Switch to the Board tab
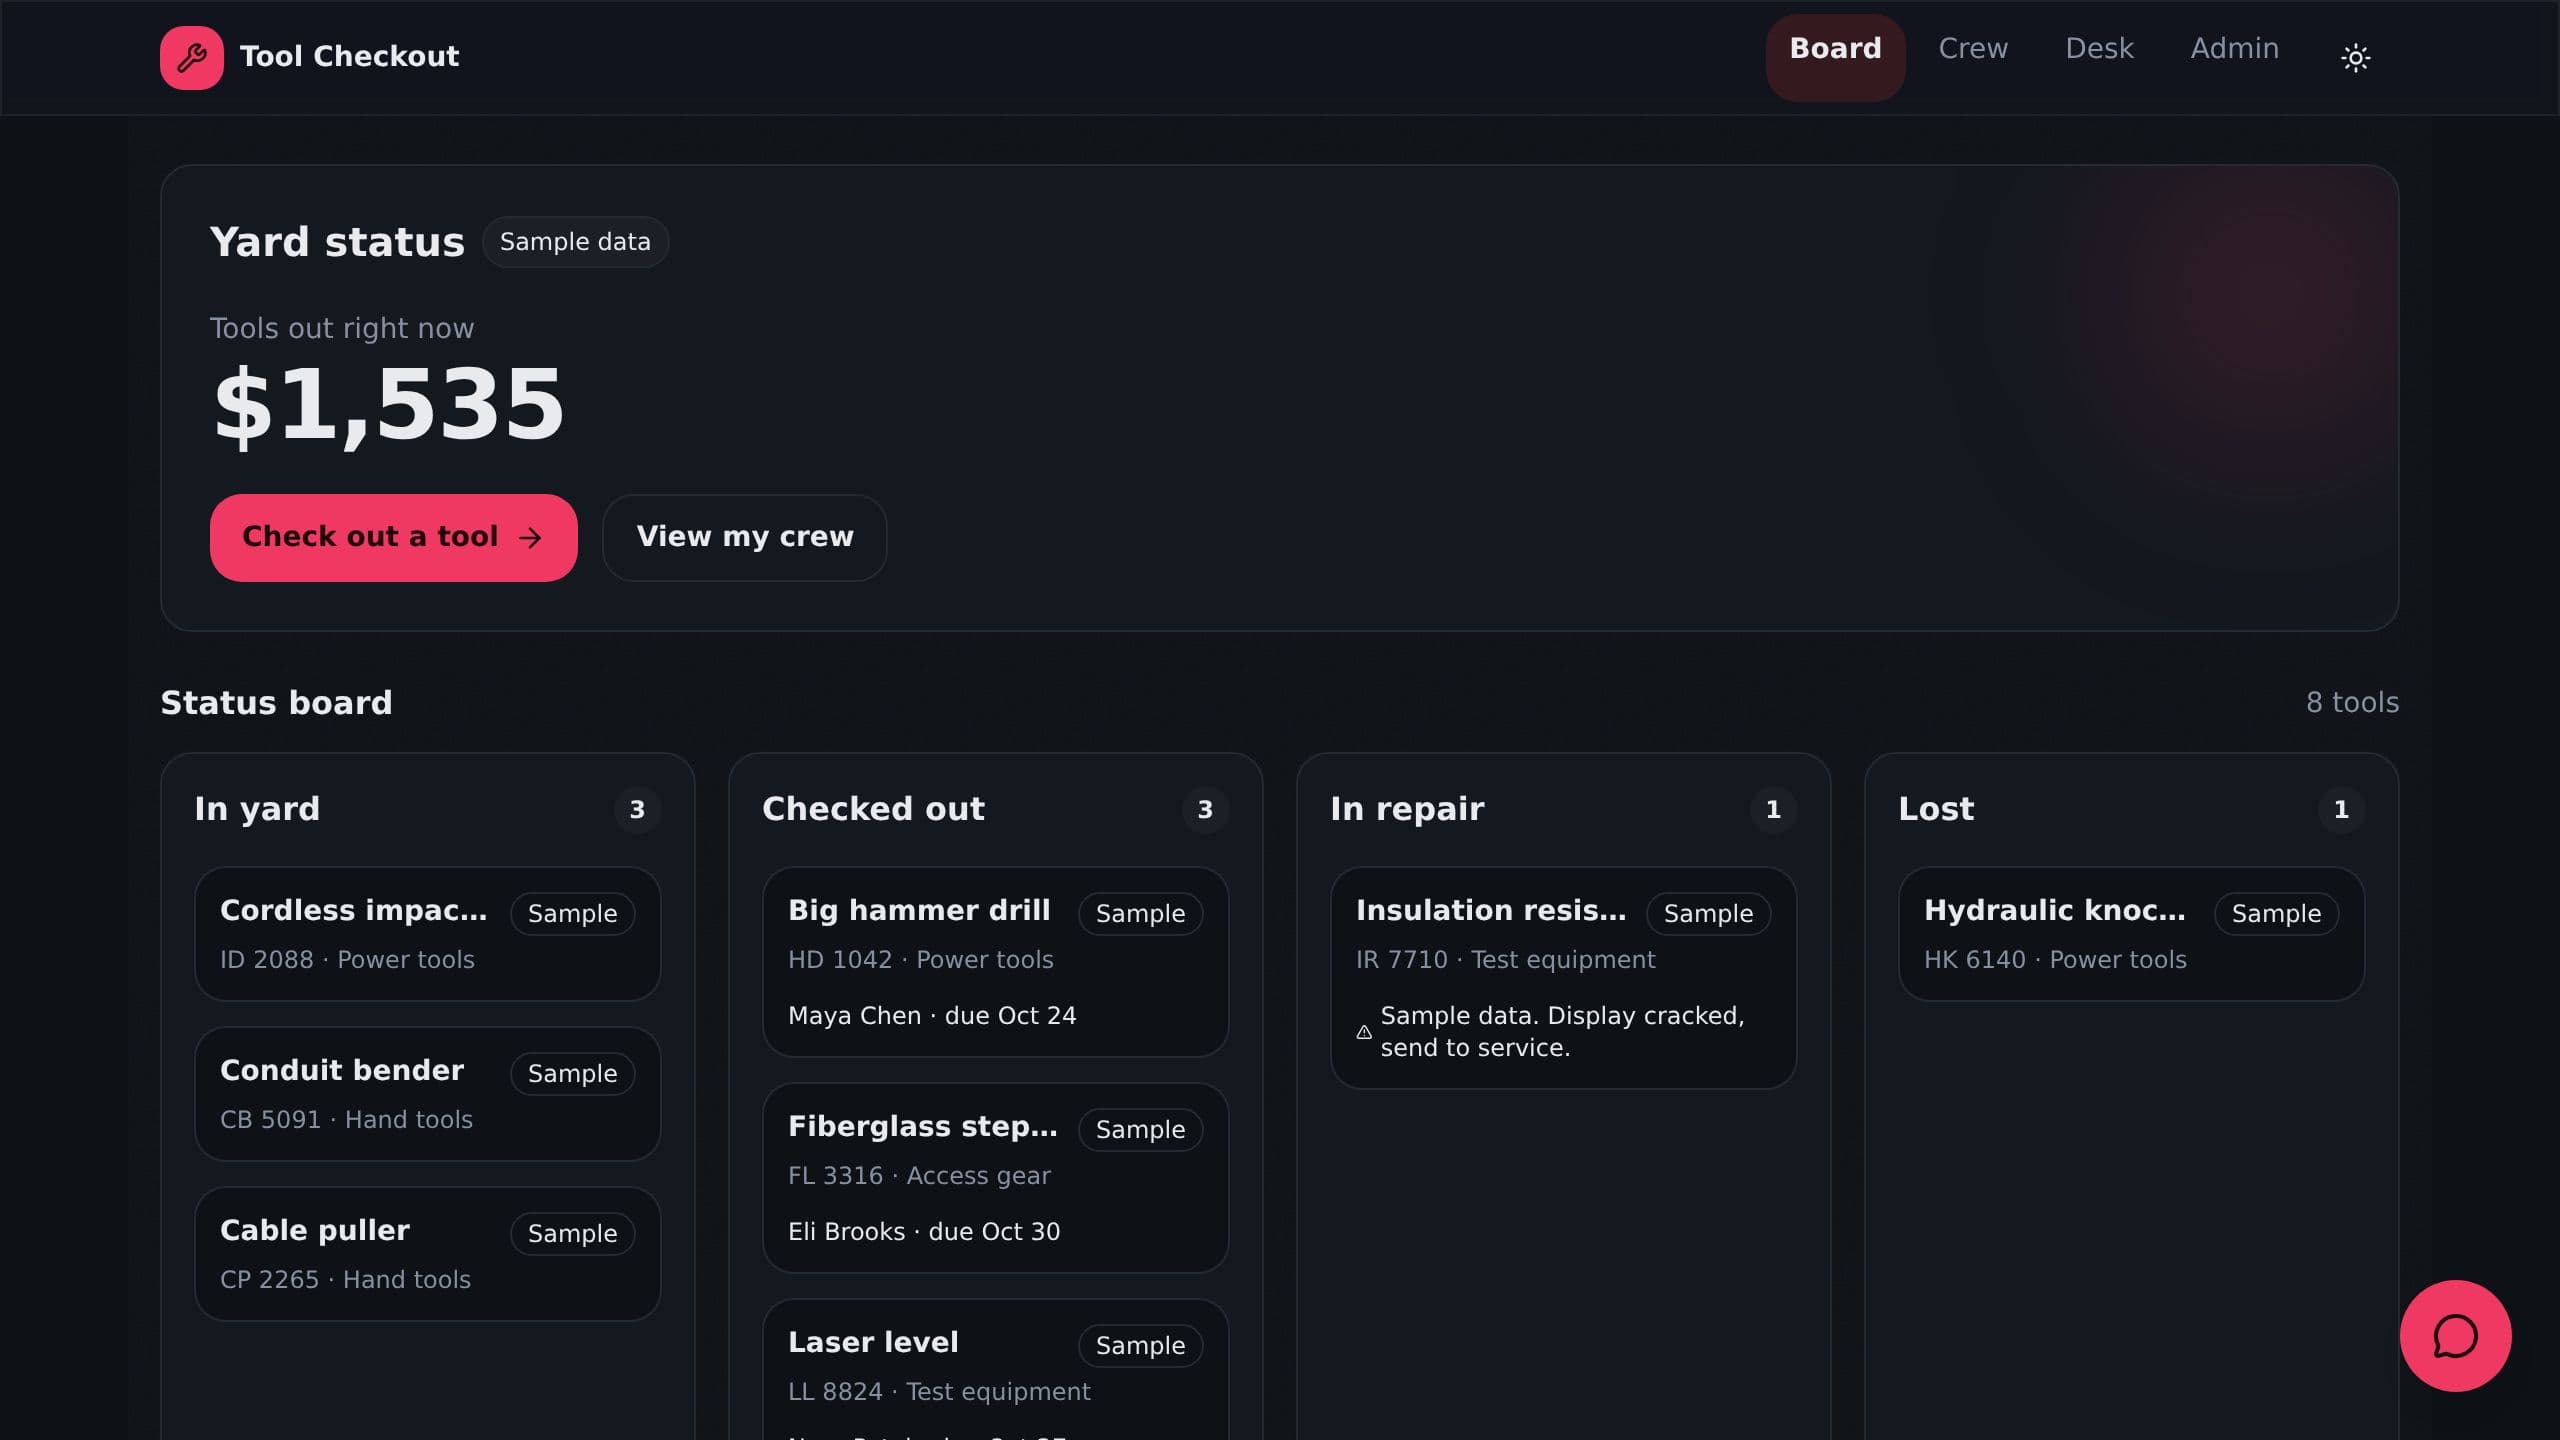The image size is (2560, 1440). pyautogui.click(x=1835, y=57)
